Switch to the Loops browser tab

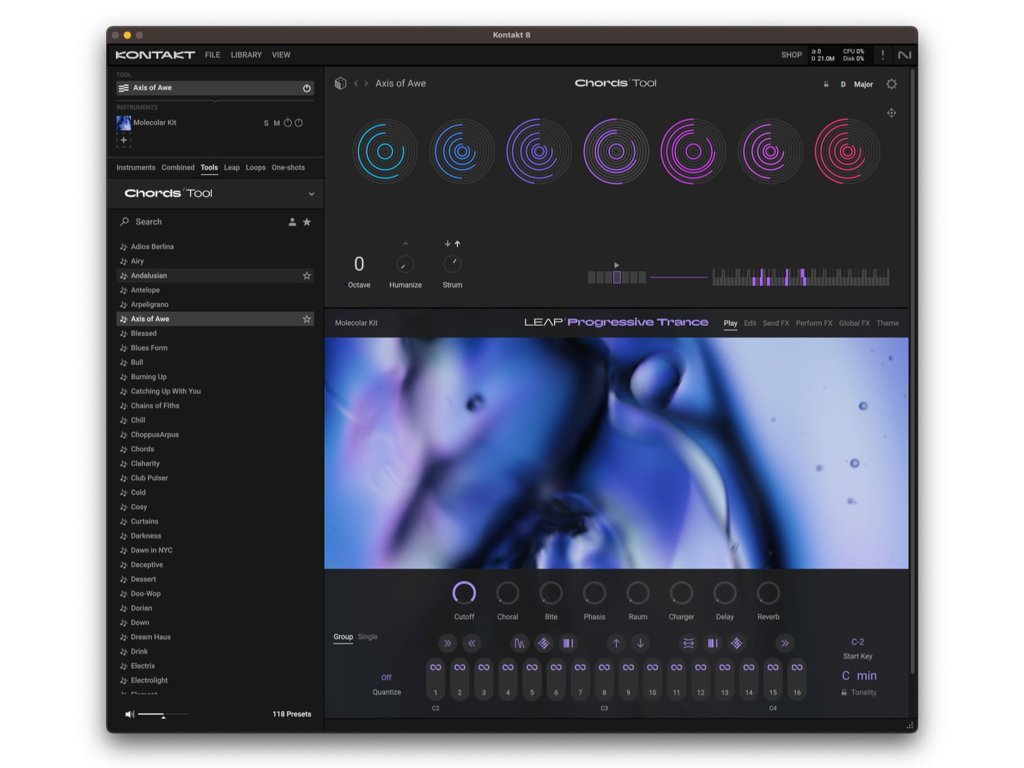tap(255, 167)
